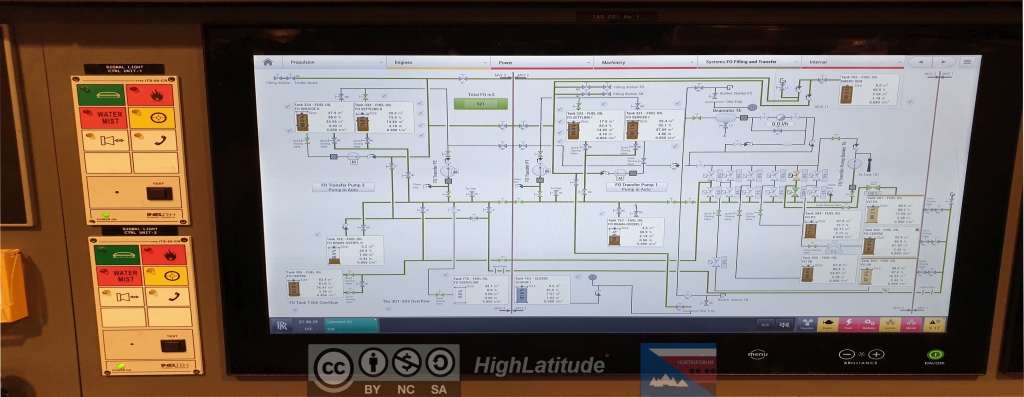The width and height of the screenshot is (1024, 397).
Task: Select the Tank 334 fuel oil tank icon
Action: 302,122
